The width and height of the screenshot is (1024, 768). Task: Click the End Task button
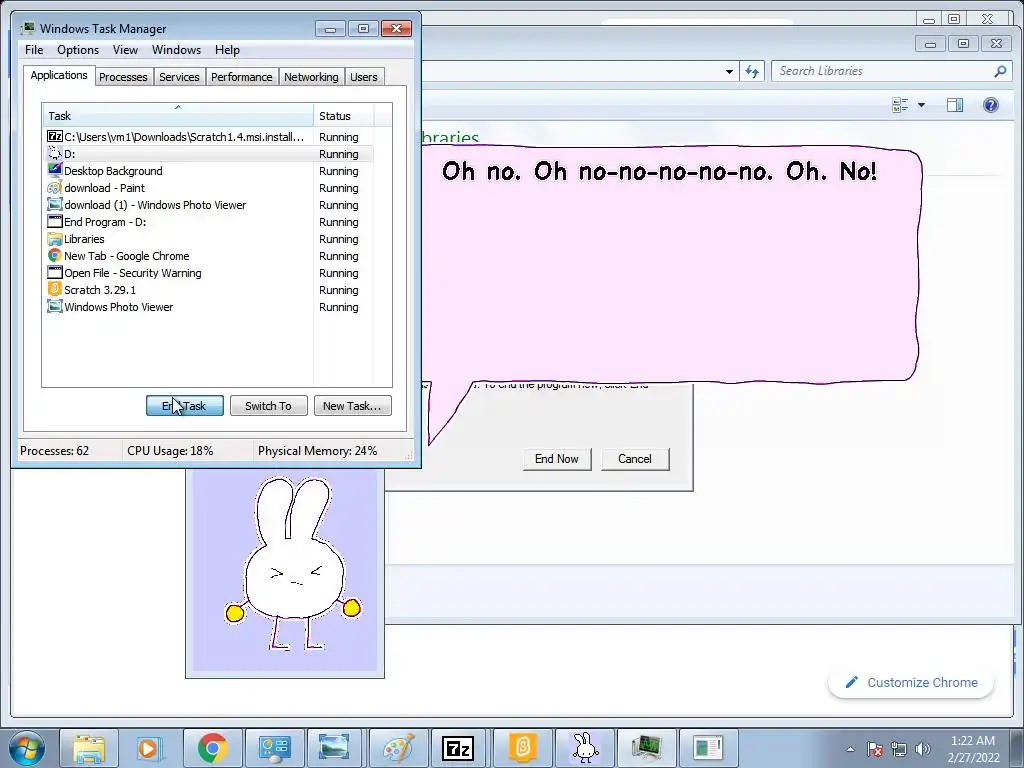pyautogui.click(x=185, y=406)
